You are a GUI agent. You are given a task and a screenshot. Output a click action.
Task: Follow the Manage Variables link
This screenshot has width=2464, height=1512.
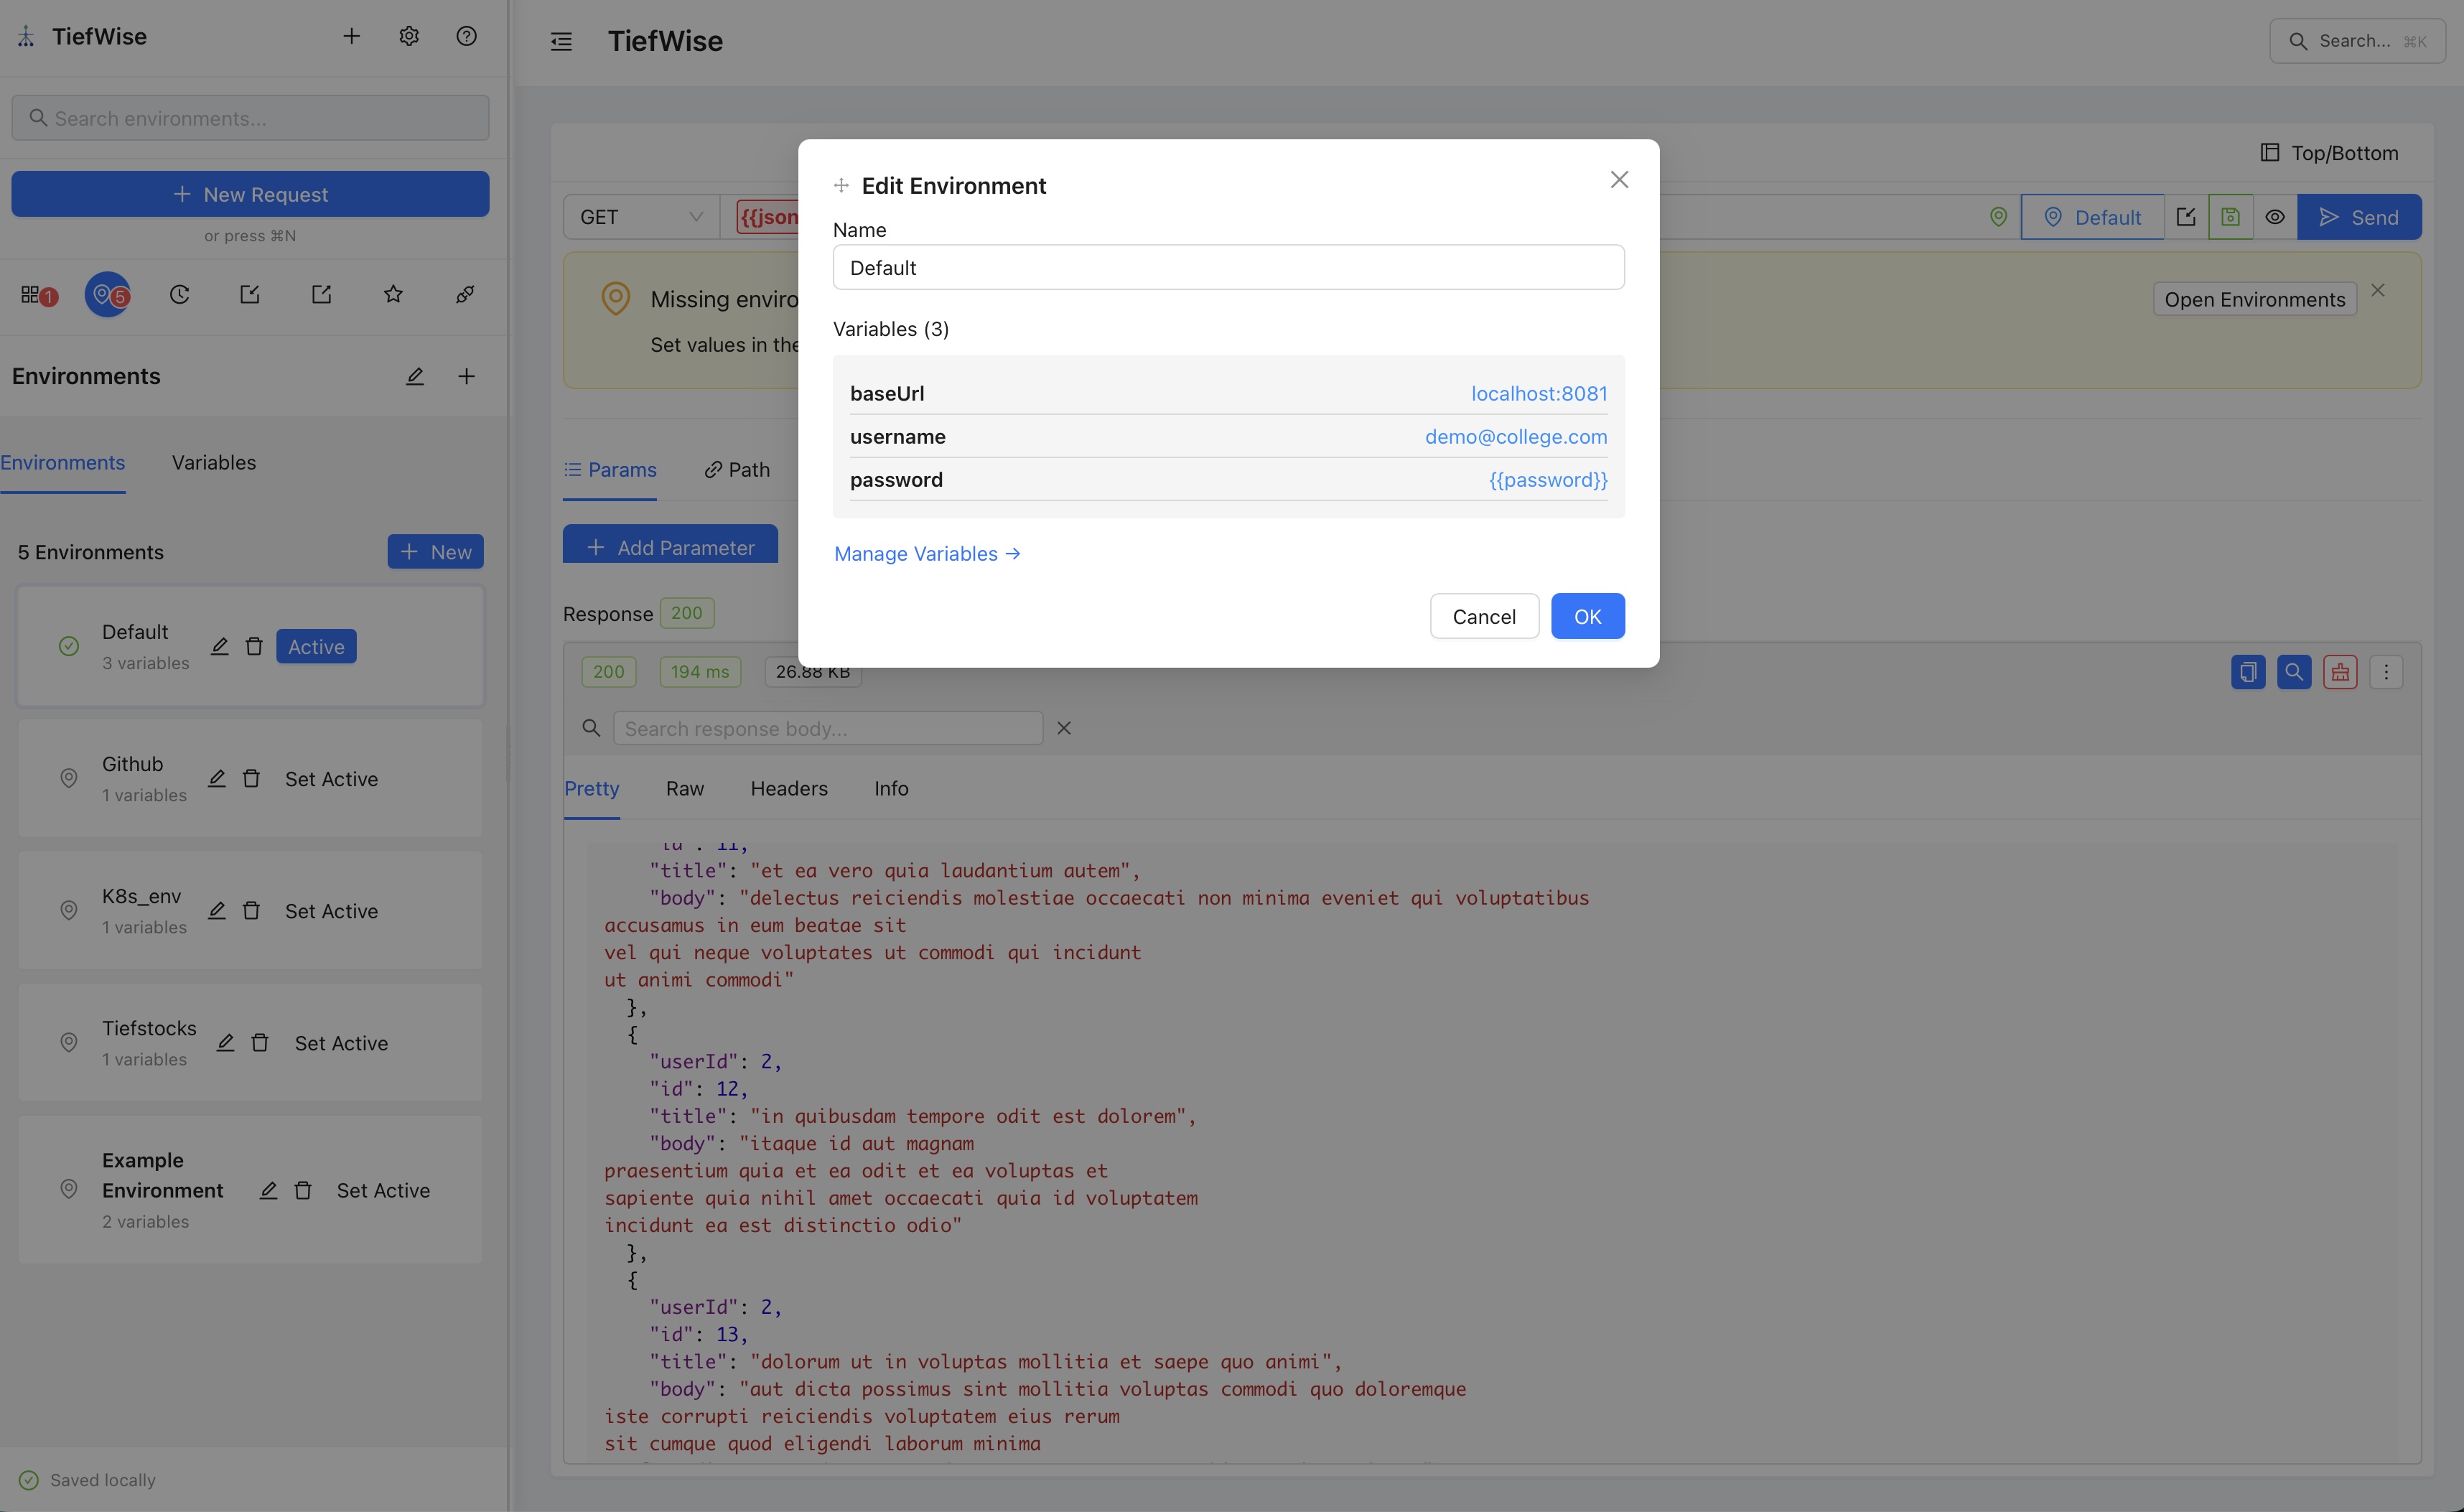[x=927, y=554]
